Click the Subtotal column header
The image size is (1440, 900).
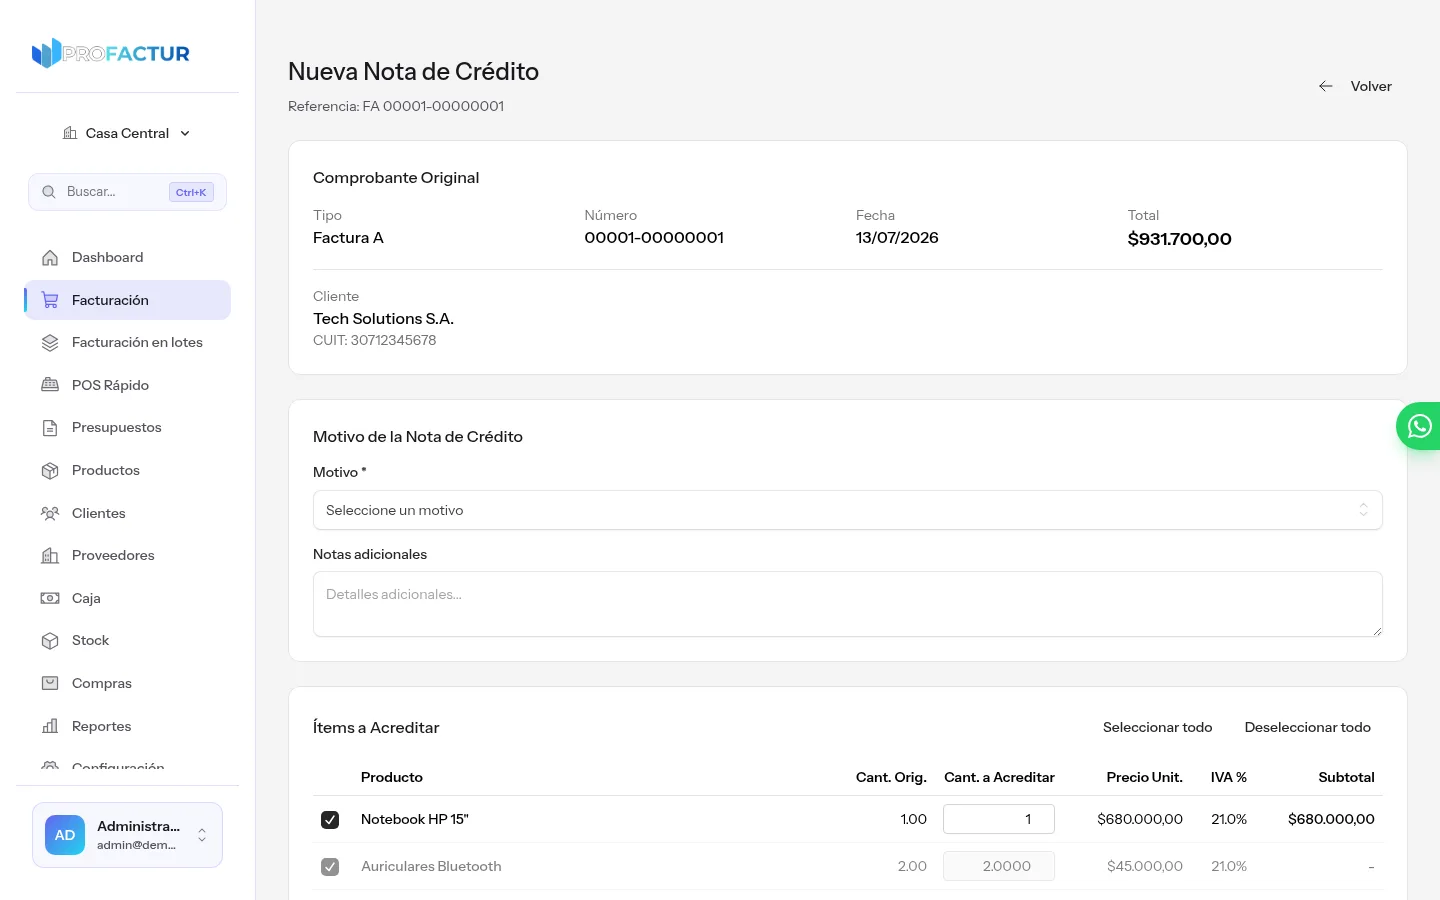coord(1346,777)
